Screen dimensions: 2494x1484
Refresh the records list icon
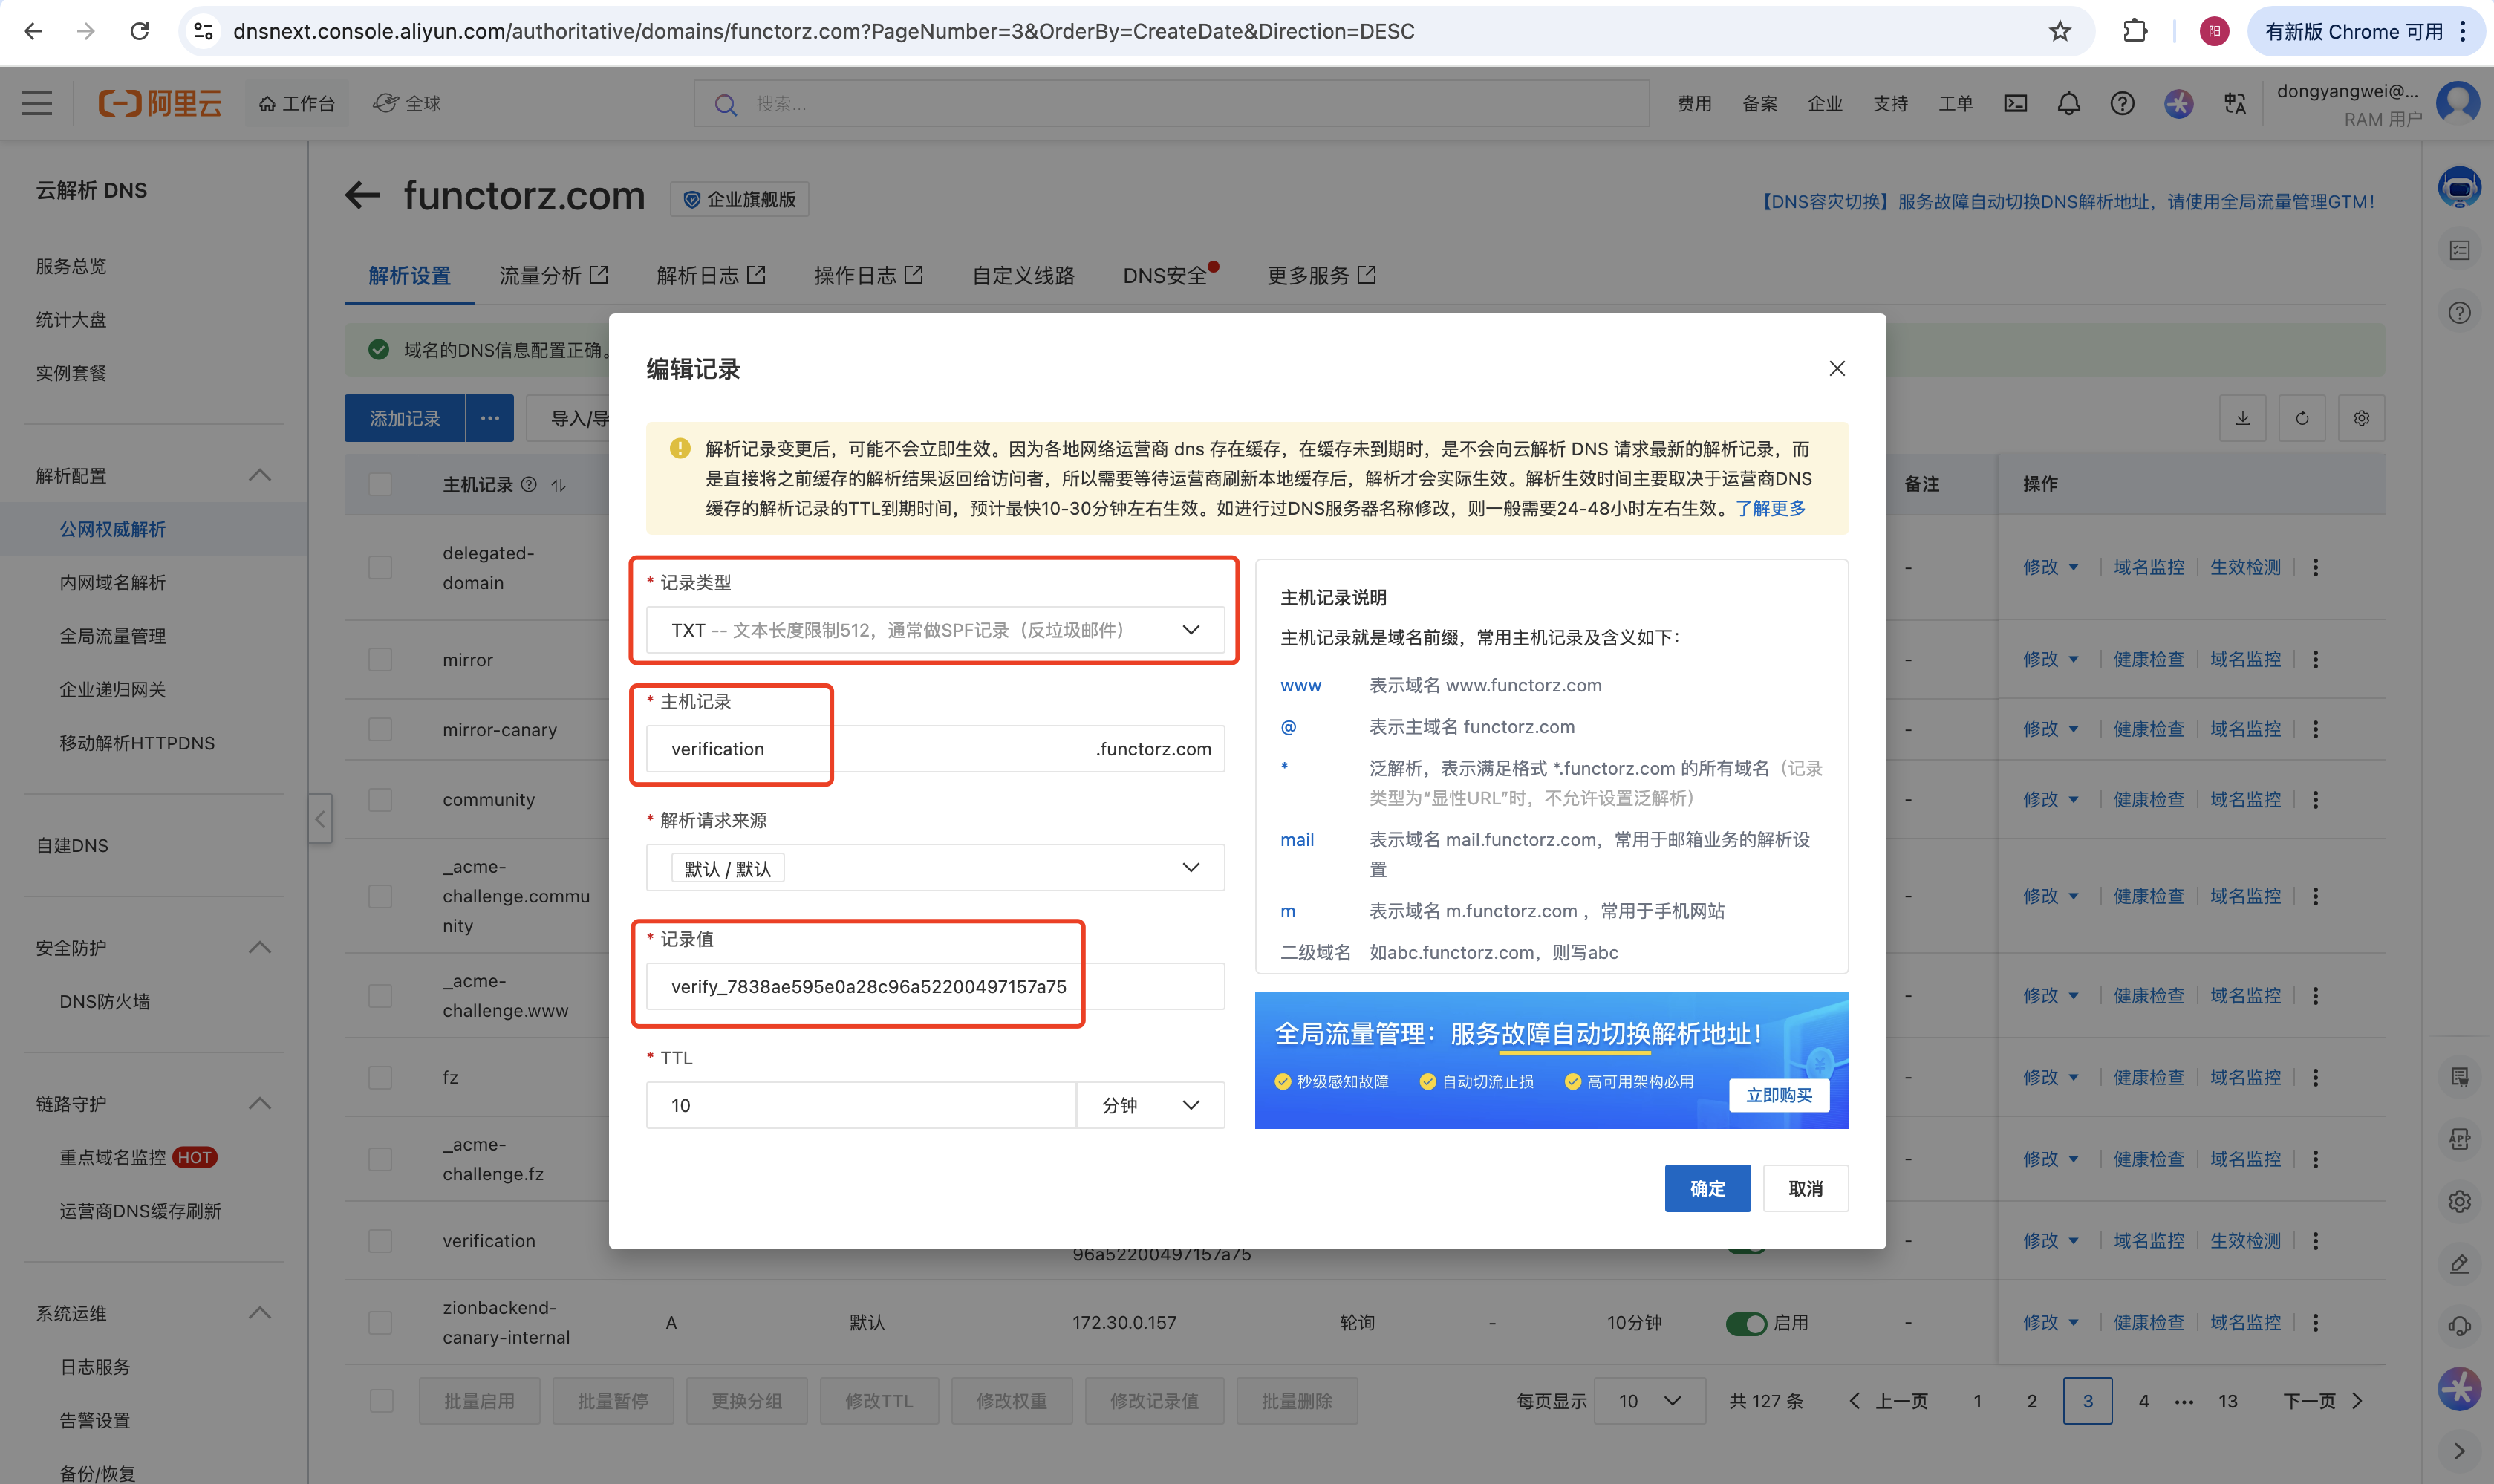pos(2302,418)
